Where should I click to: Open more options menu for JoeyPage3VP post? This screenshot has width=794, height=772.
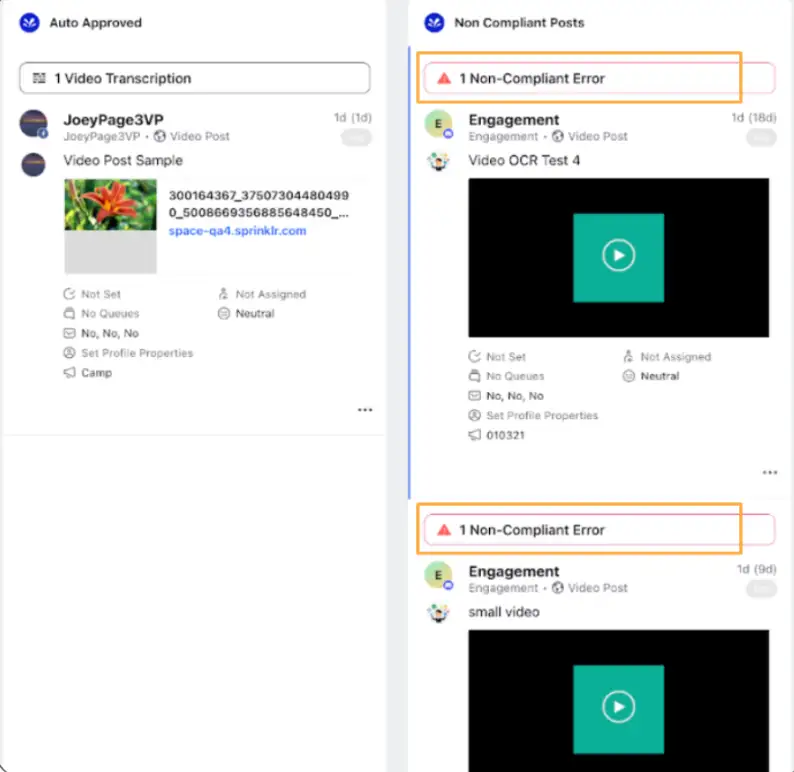[x=365, y=410]
